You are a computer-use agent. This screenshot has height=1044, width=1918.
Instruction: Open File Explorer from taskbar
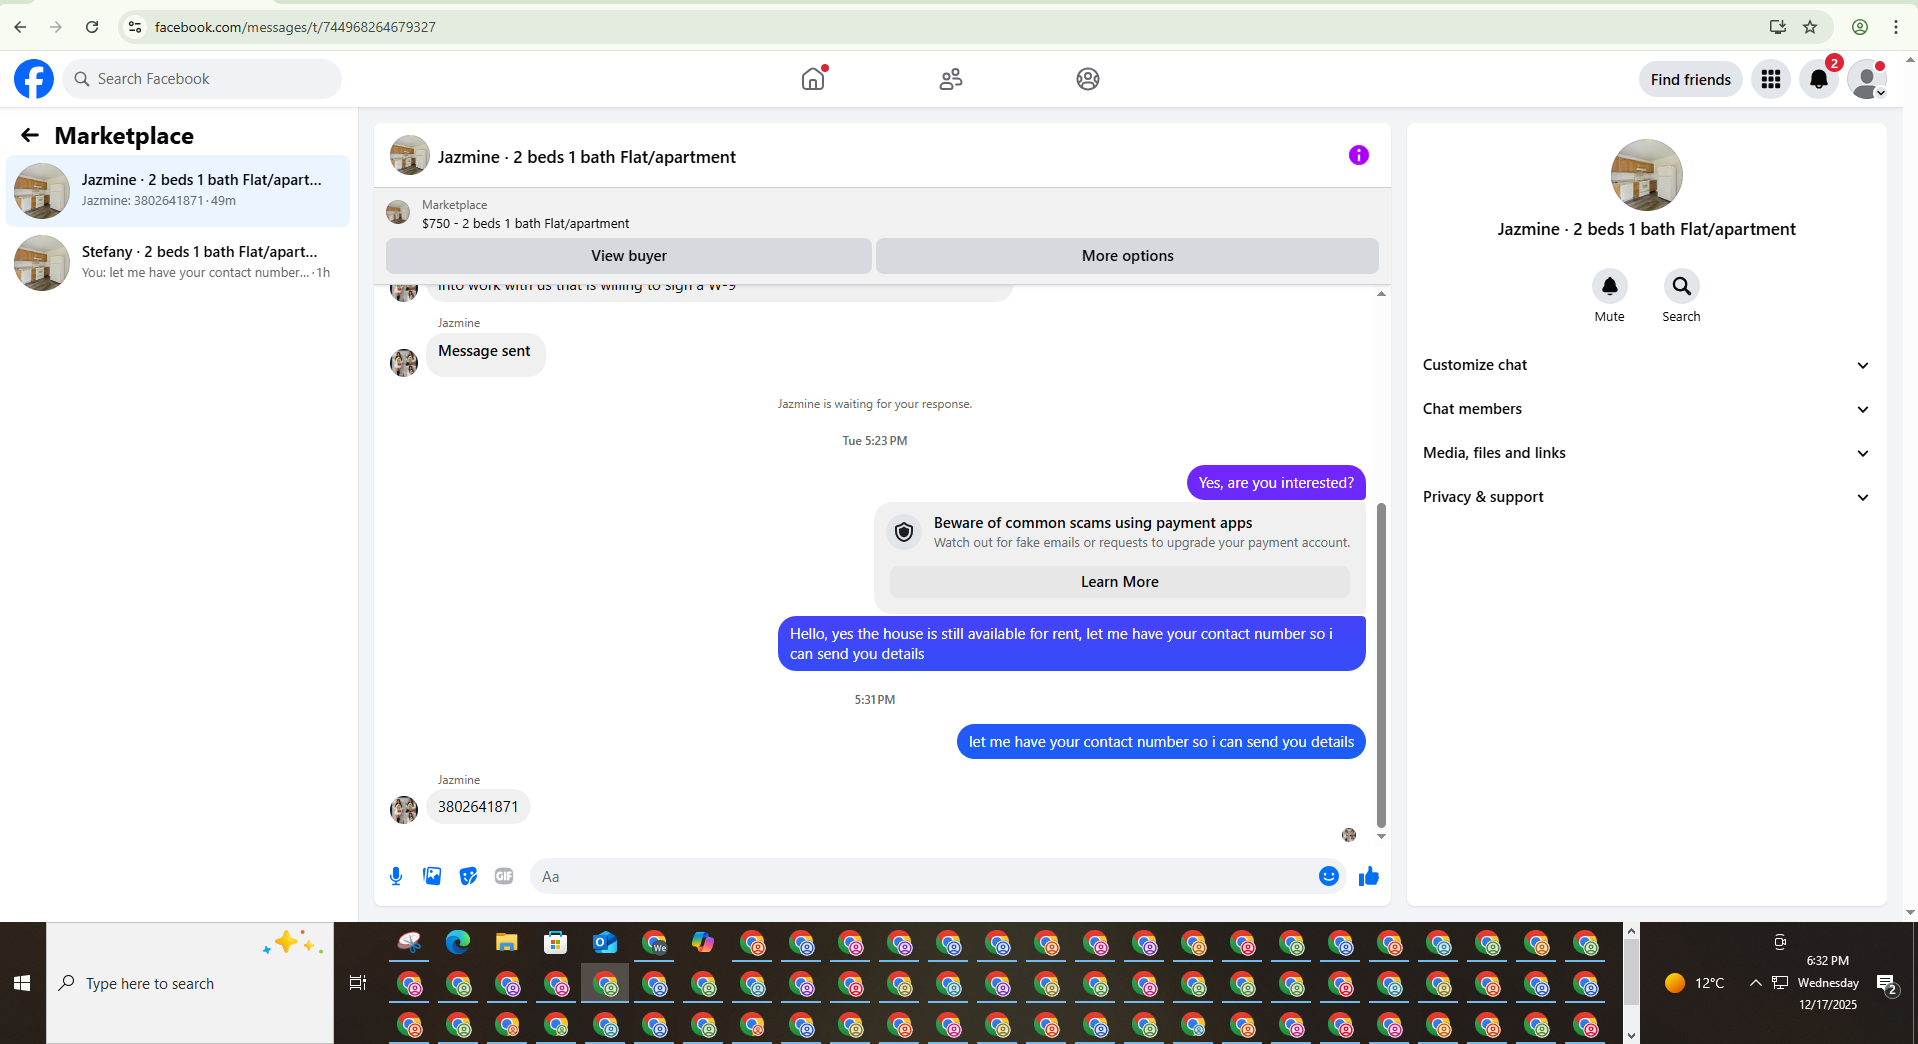click(x=507, y=942)
